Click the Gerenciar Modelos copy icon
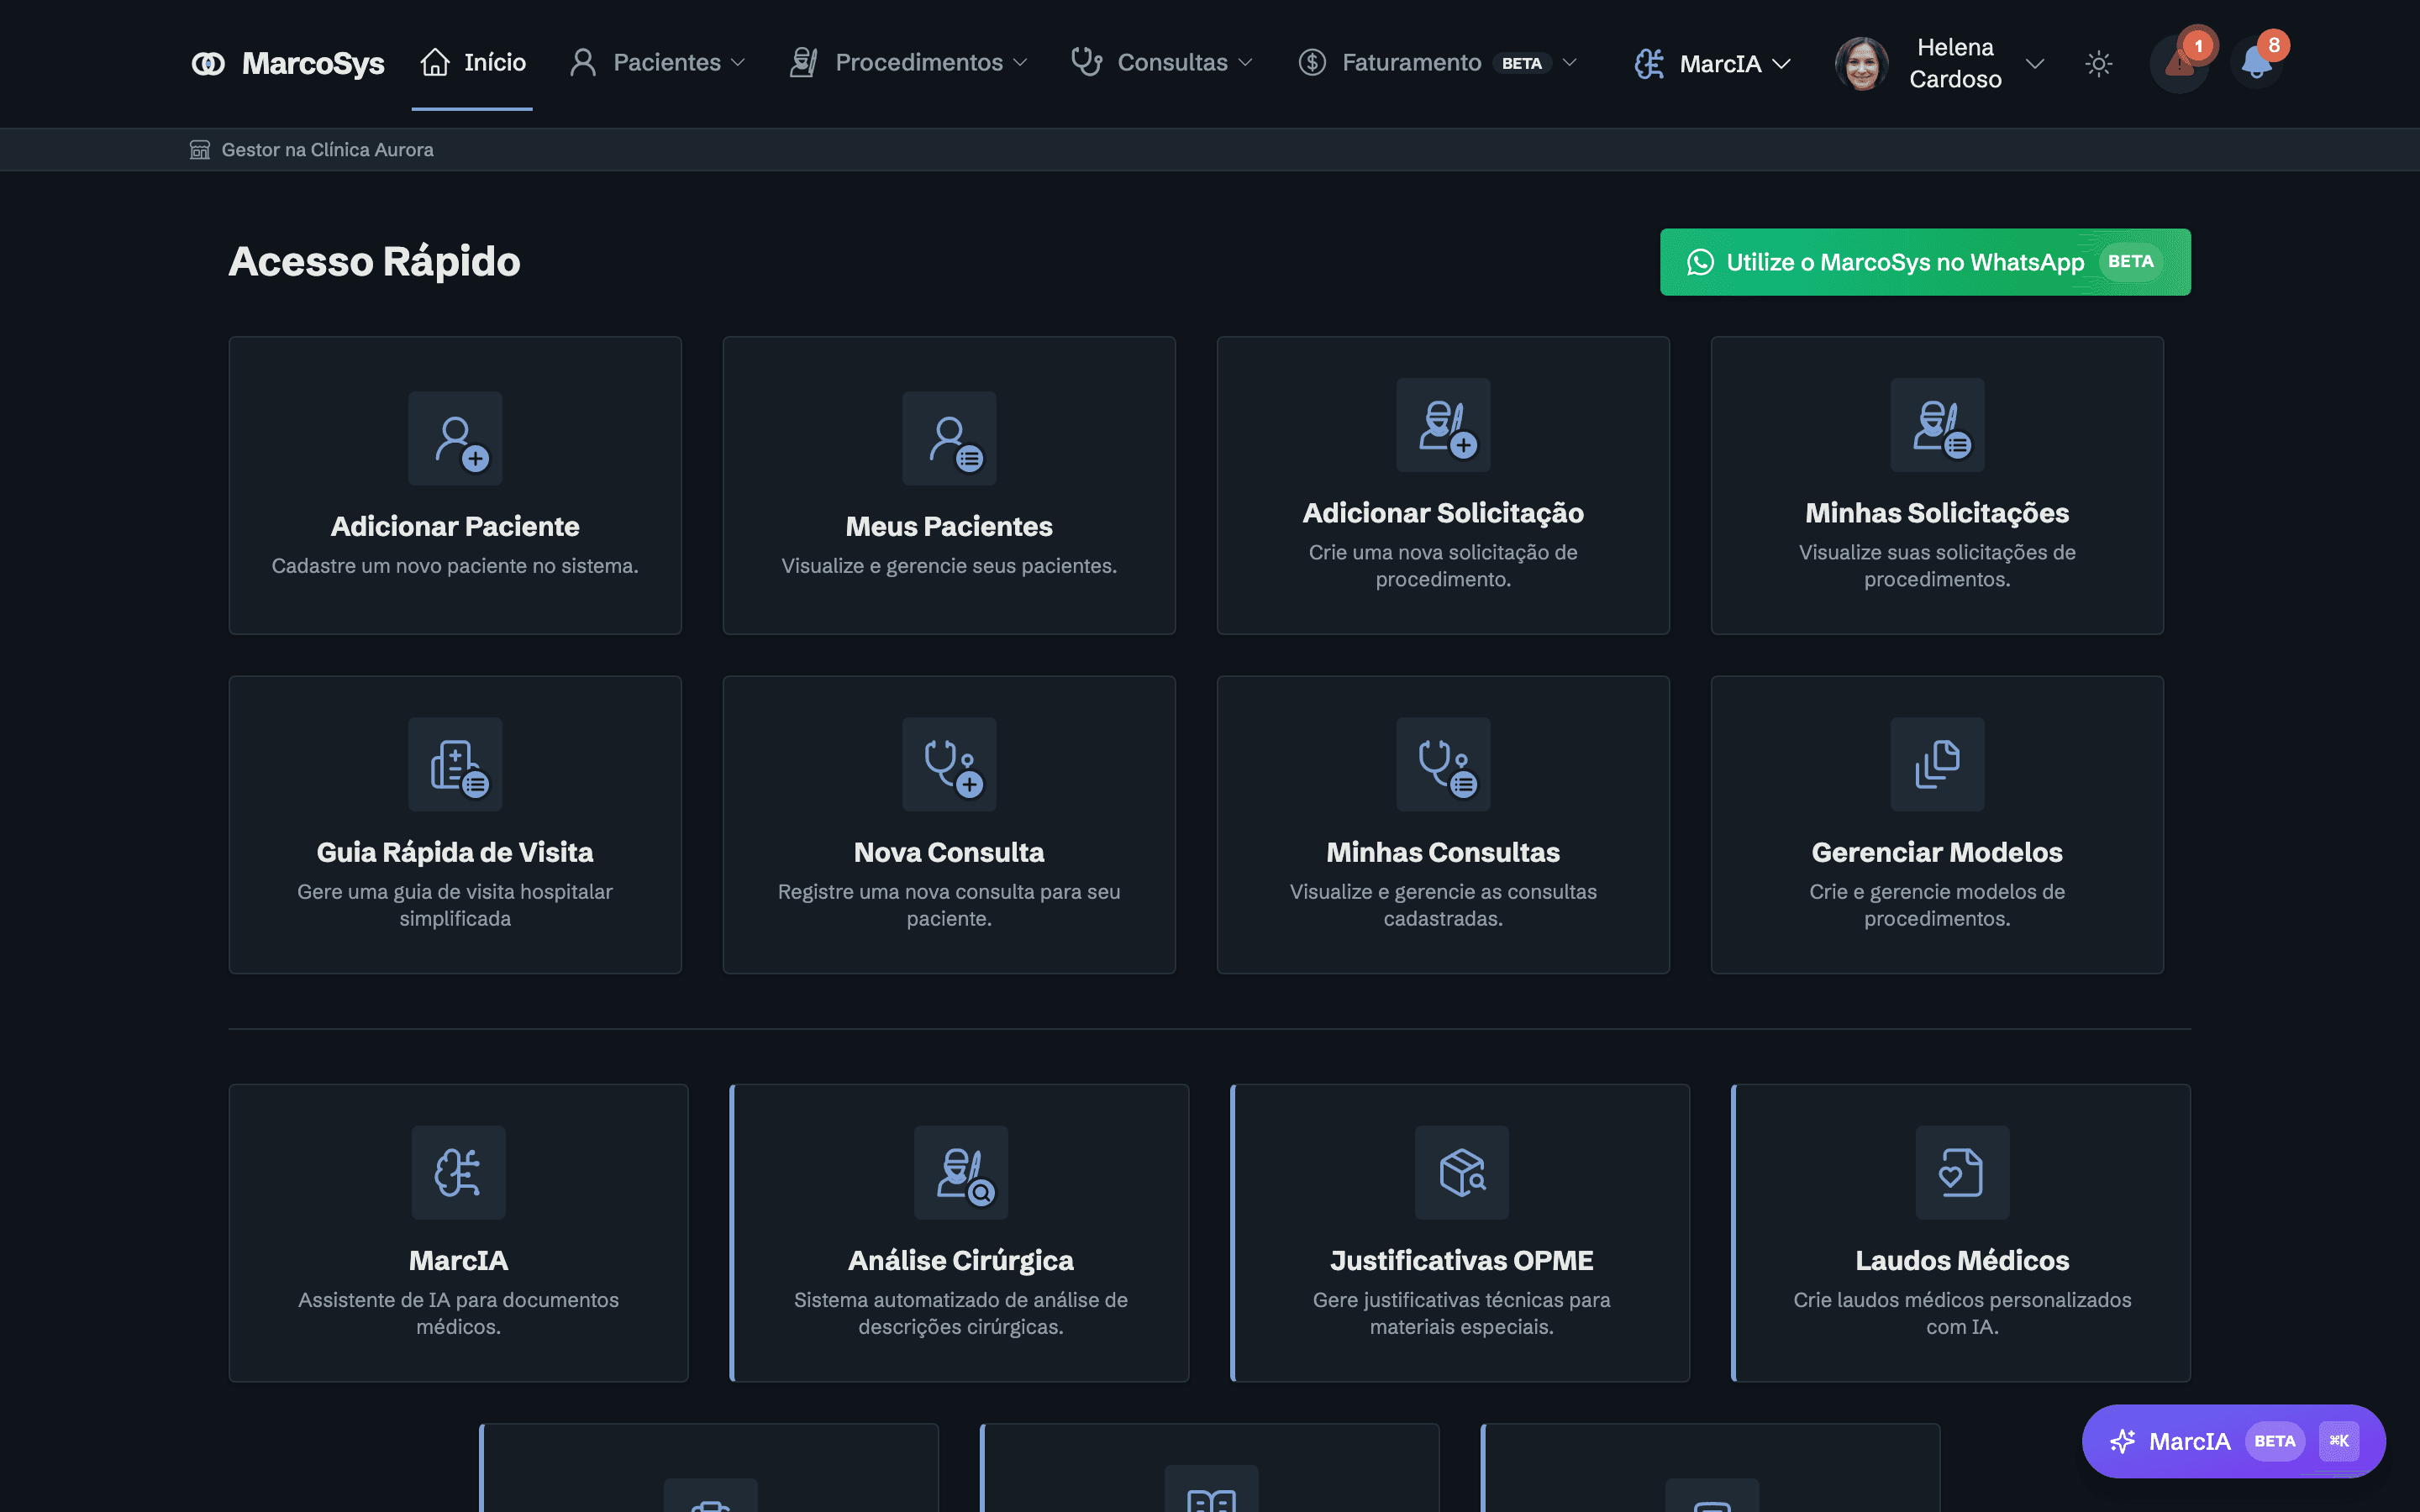Screen dimensions: 2420x1512 click(x=1937, y=764)
